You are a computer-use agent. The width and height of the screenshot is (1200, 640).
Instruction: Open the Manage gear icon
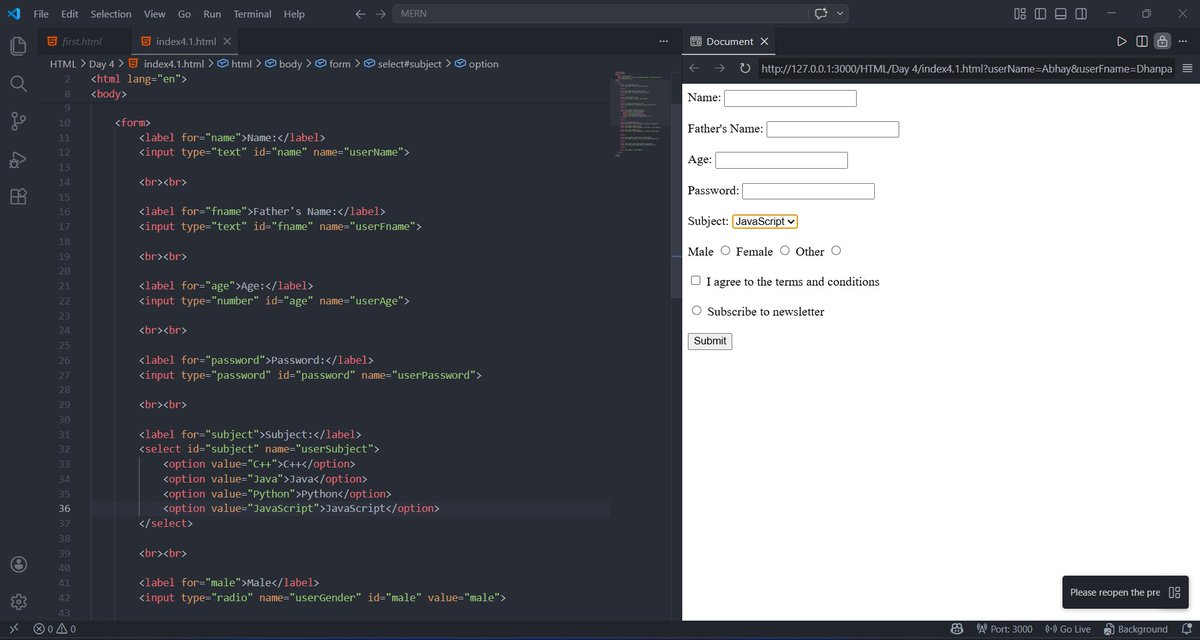18,602
